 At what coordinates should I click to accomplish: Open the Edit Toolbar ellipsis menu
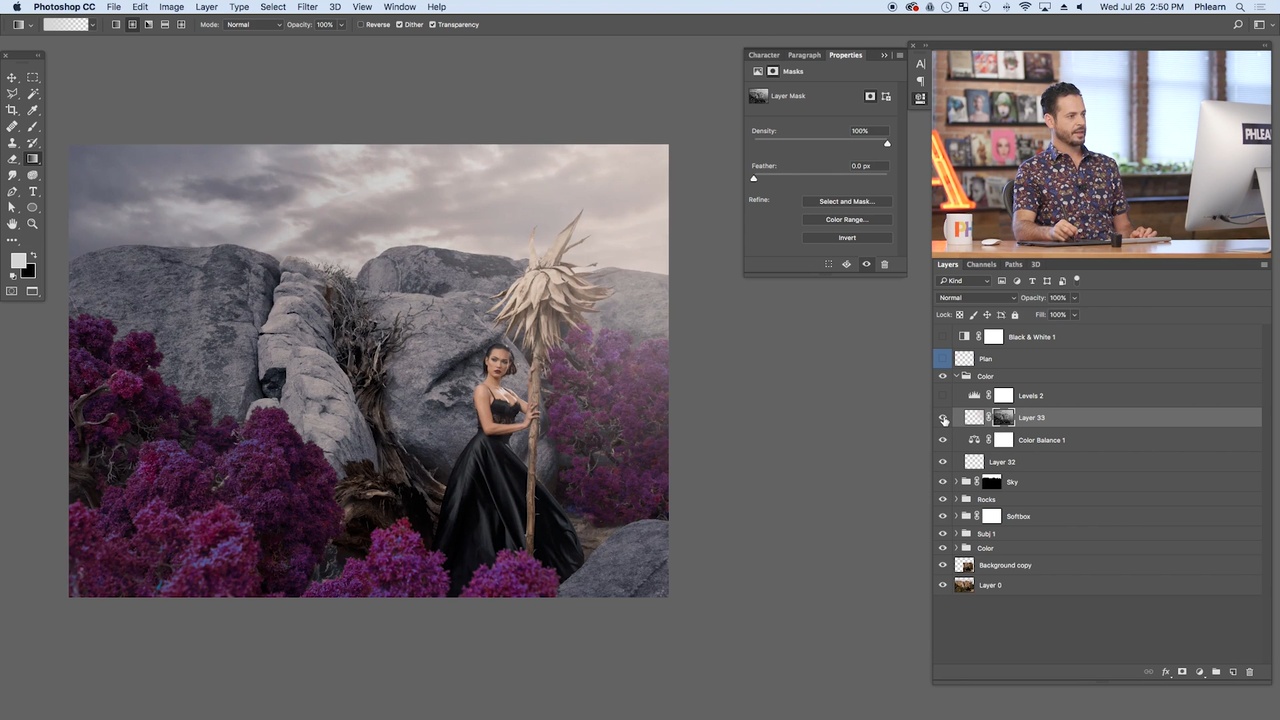tap(12, 240)
